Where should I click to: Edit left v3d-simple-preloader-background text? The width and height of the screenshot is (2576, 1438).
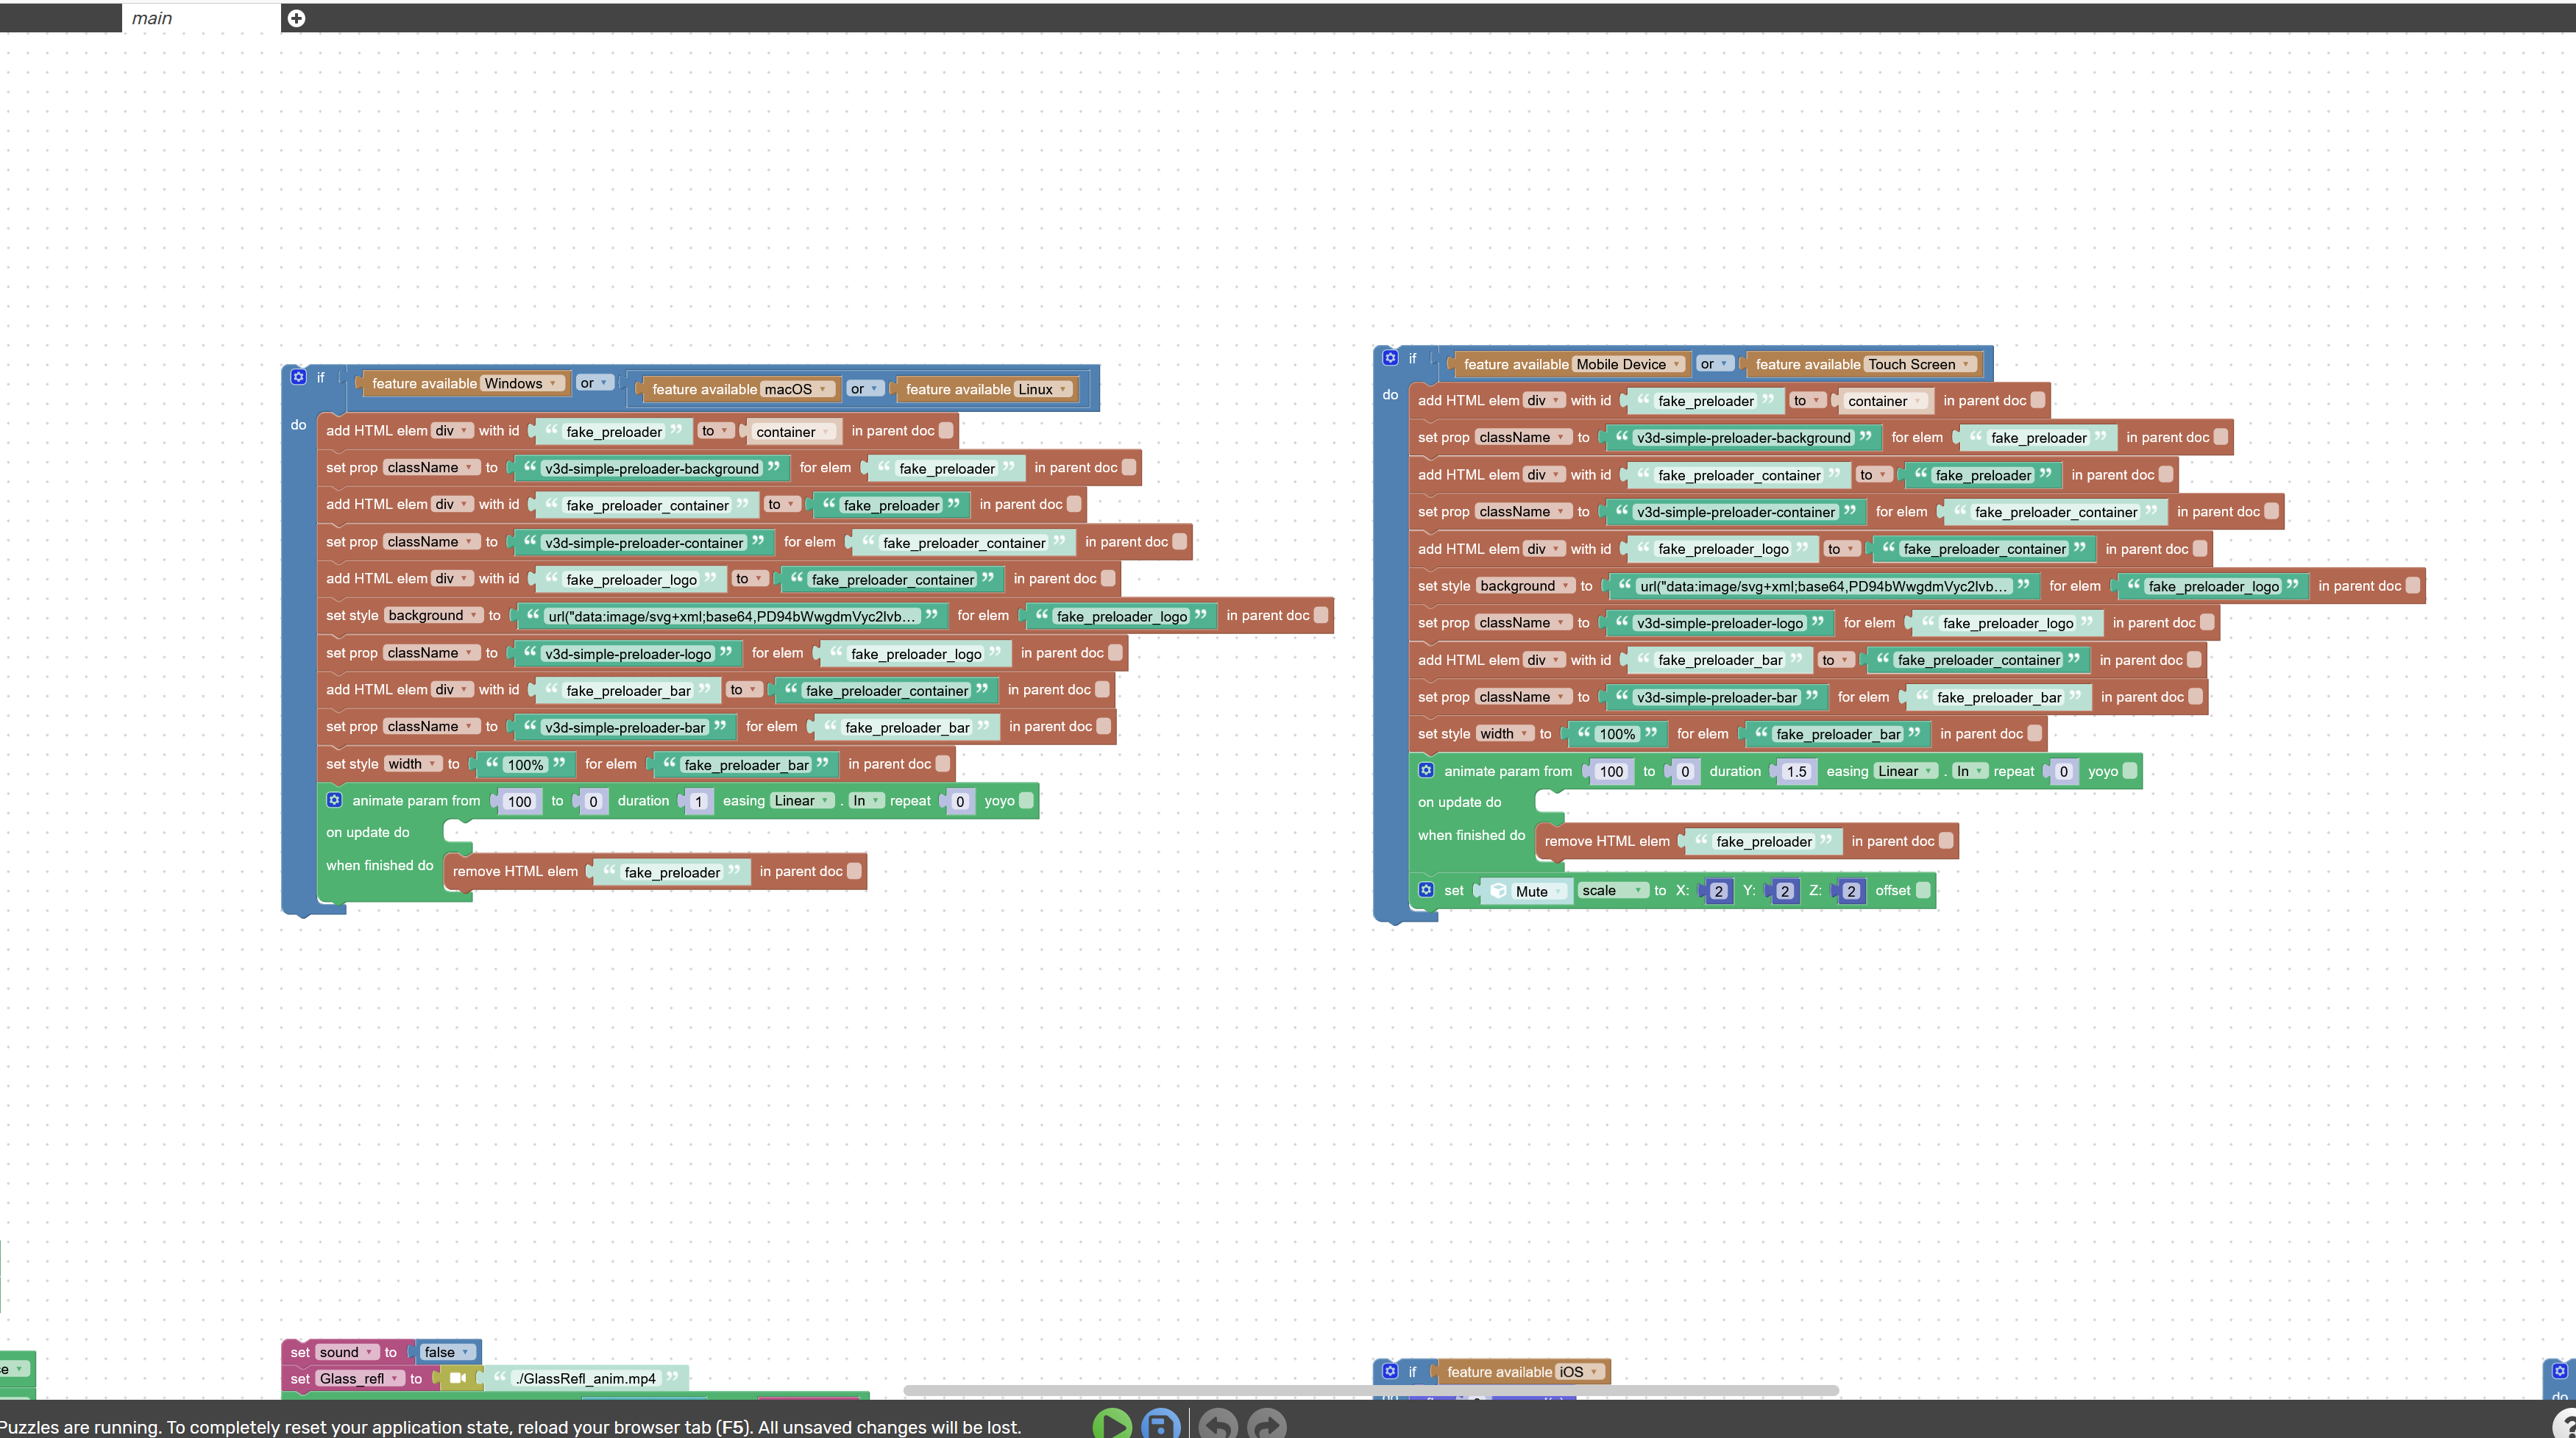pyautogui.click(x=652, y=468)
